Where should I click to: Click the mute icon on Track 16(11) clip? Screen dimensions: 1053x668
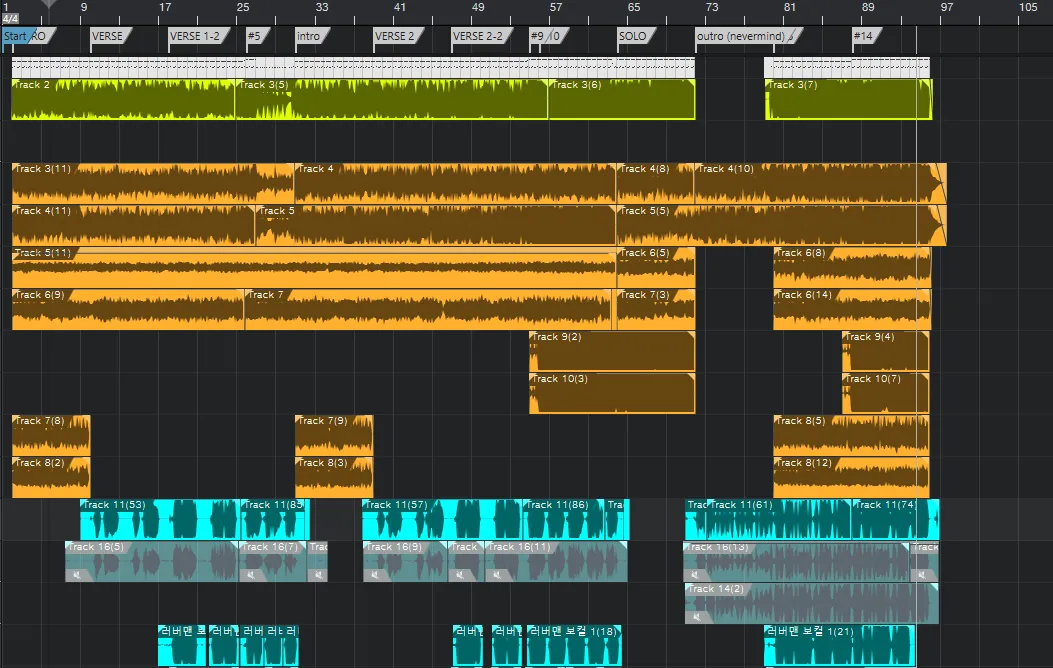[498, 575]
